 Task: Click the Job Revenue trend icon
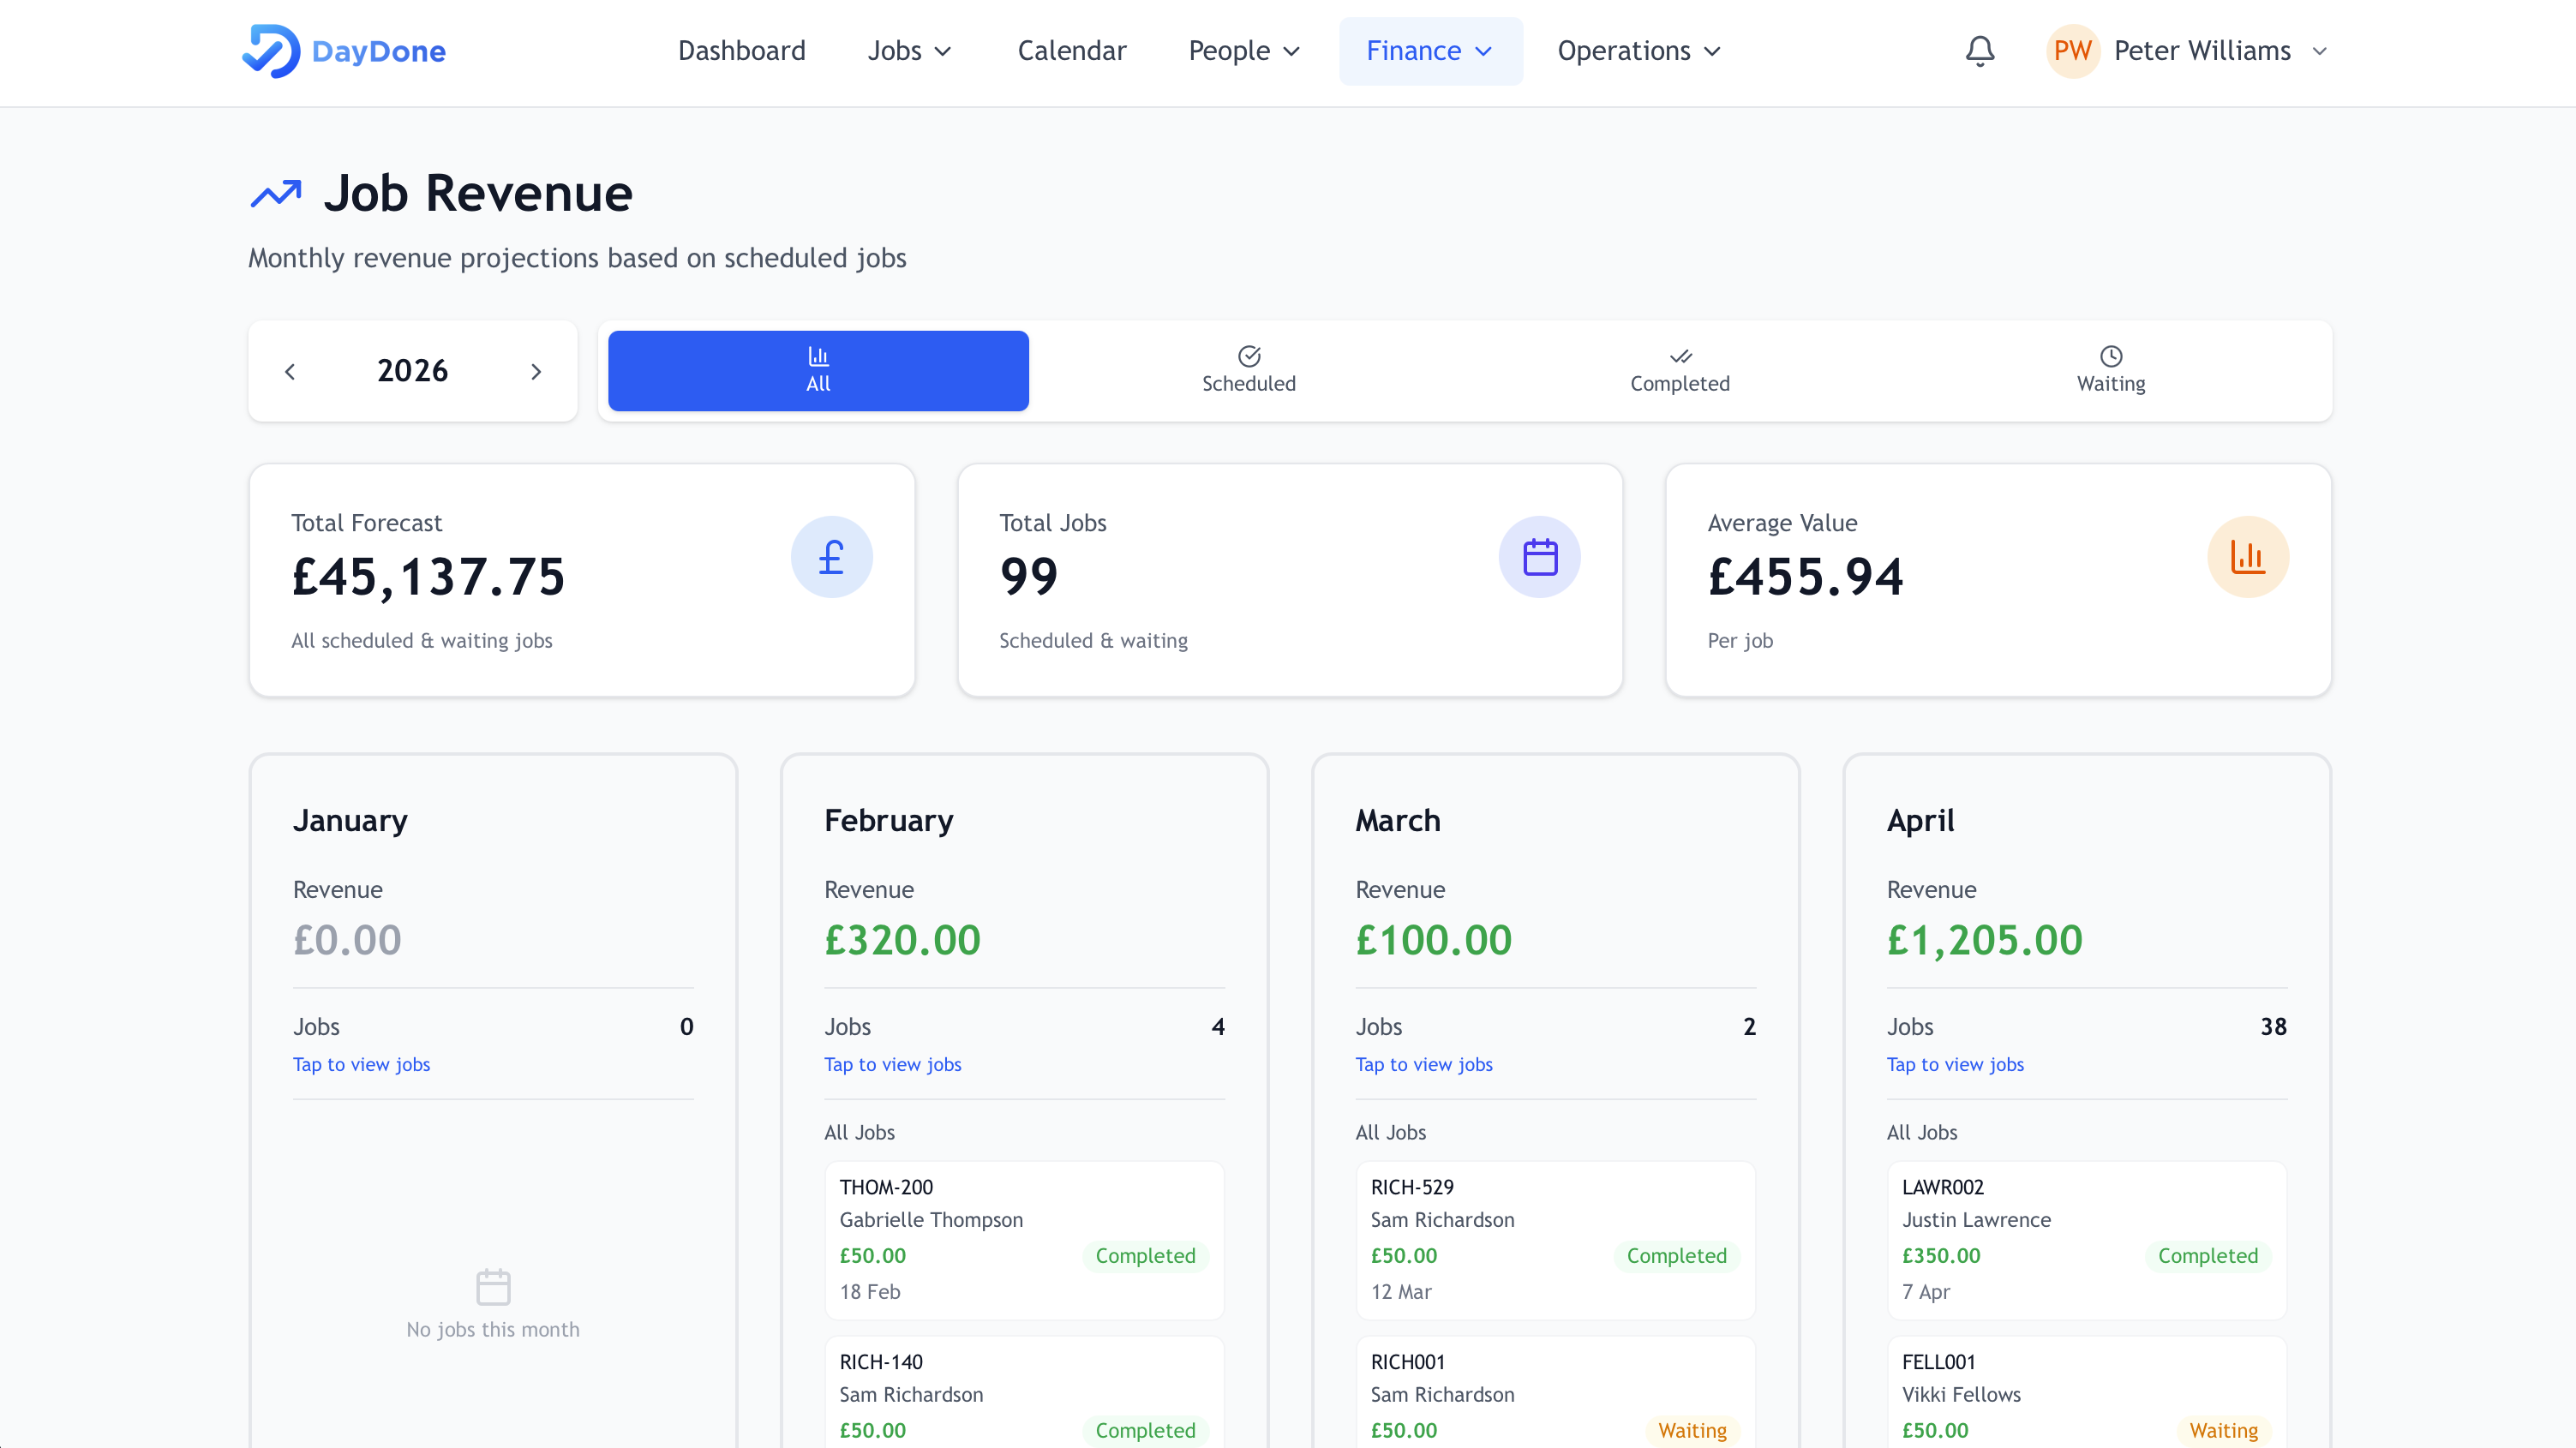click(x=276, y=193)
